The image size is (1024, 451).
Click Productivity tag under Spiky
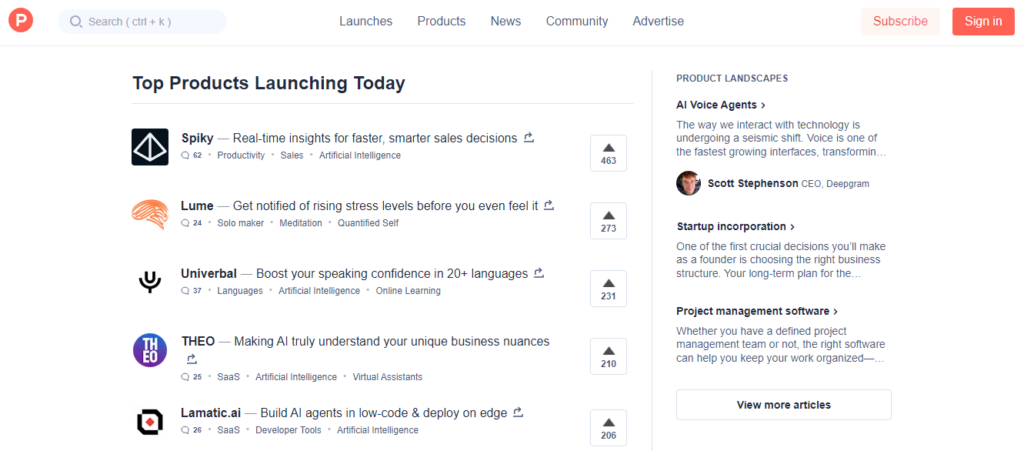pos(241,155)
